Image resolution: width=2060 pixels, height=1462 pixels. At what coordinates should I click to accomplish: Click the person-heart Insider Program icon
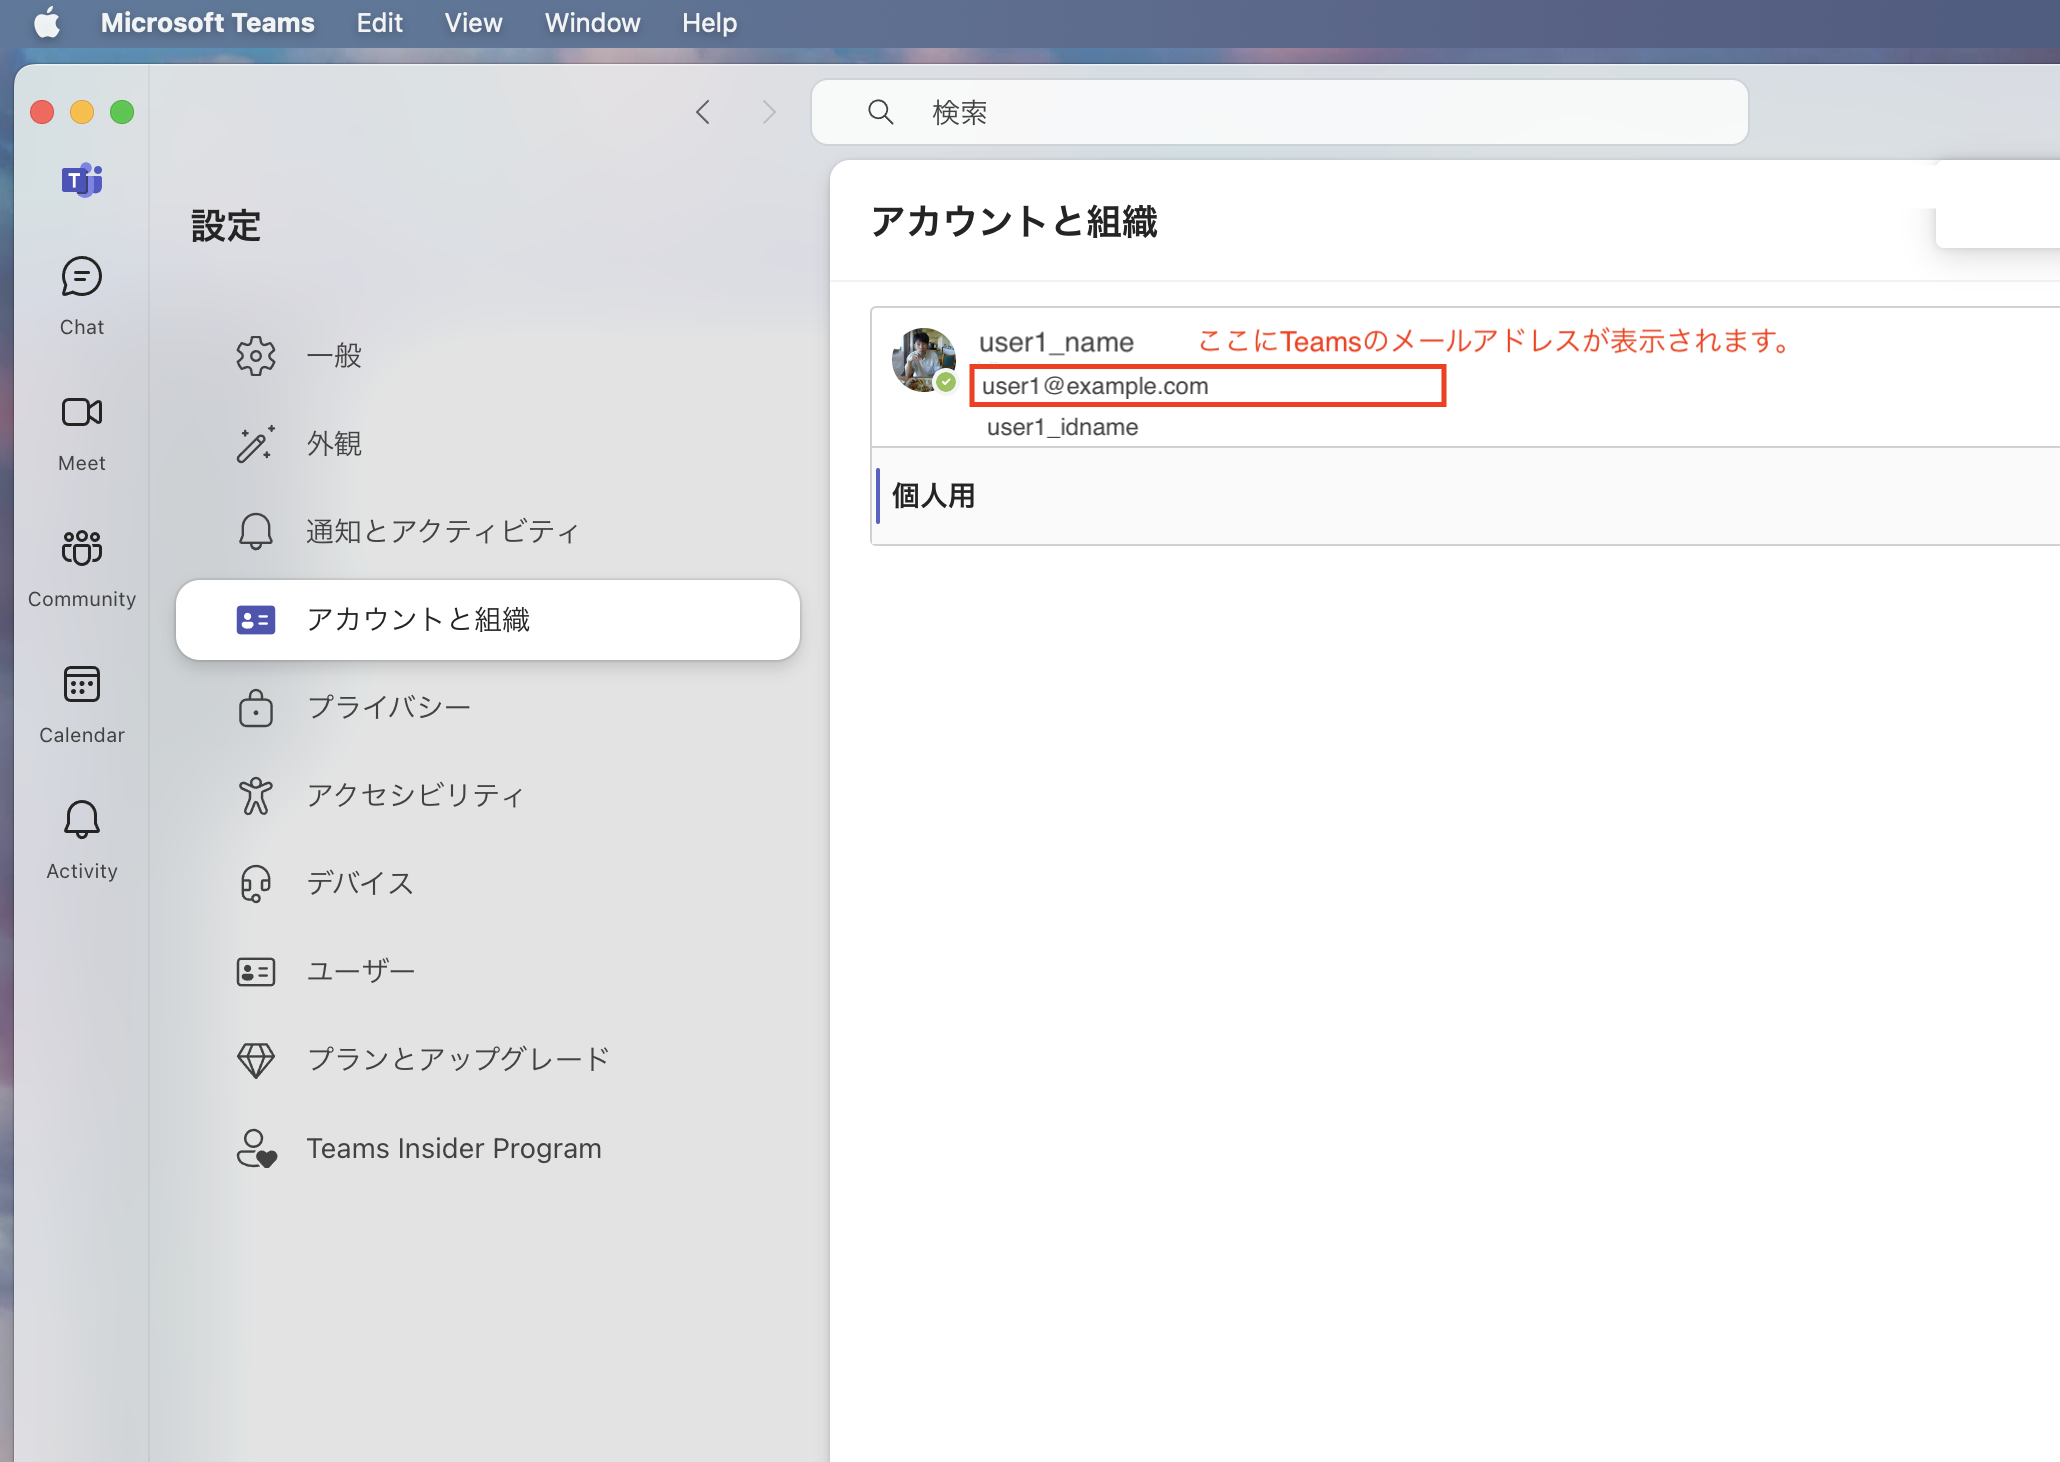[x=256, y=1148]
